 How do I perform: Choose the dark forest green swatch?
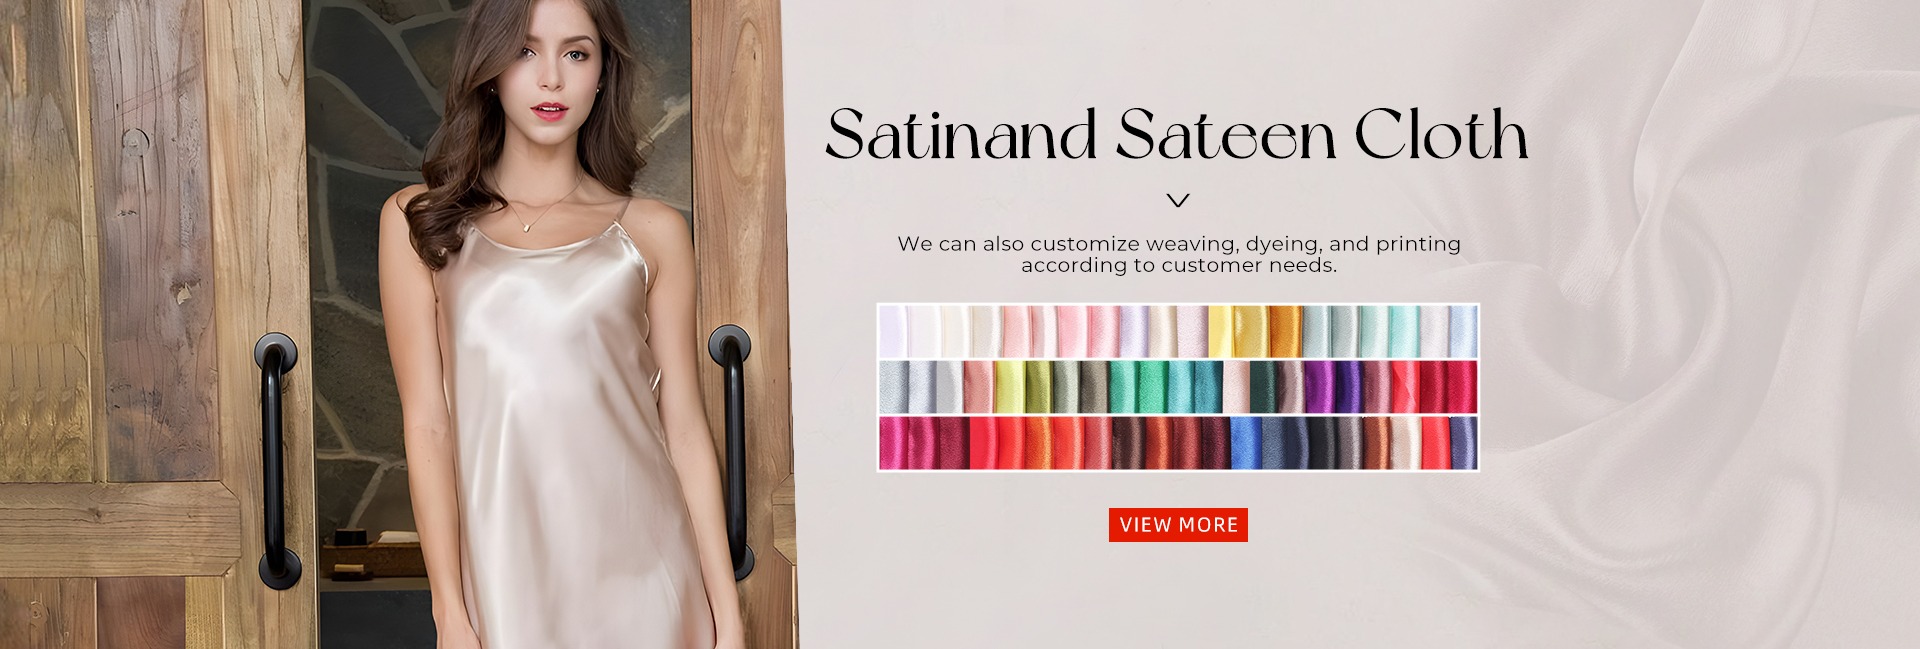click(1264, 387)
